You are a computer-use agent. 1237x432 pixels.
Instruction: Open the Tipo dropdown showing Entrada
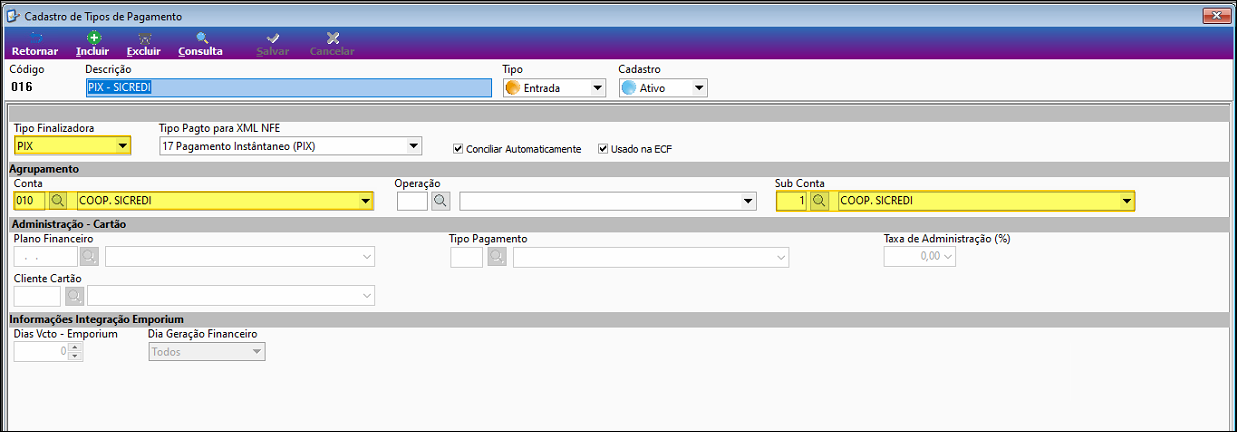(598, 88)
